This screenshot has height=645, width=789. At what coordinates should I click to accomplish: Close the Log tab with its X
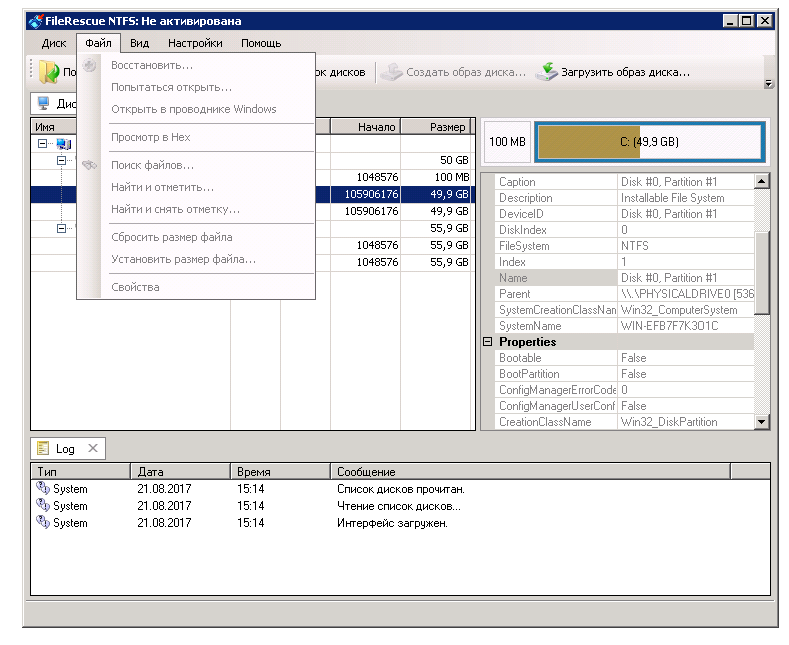(92, 449)
